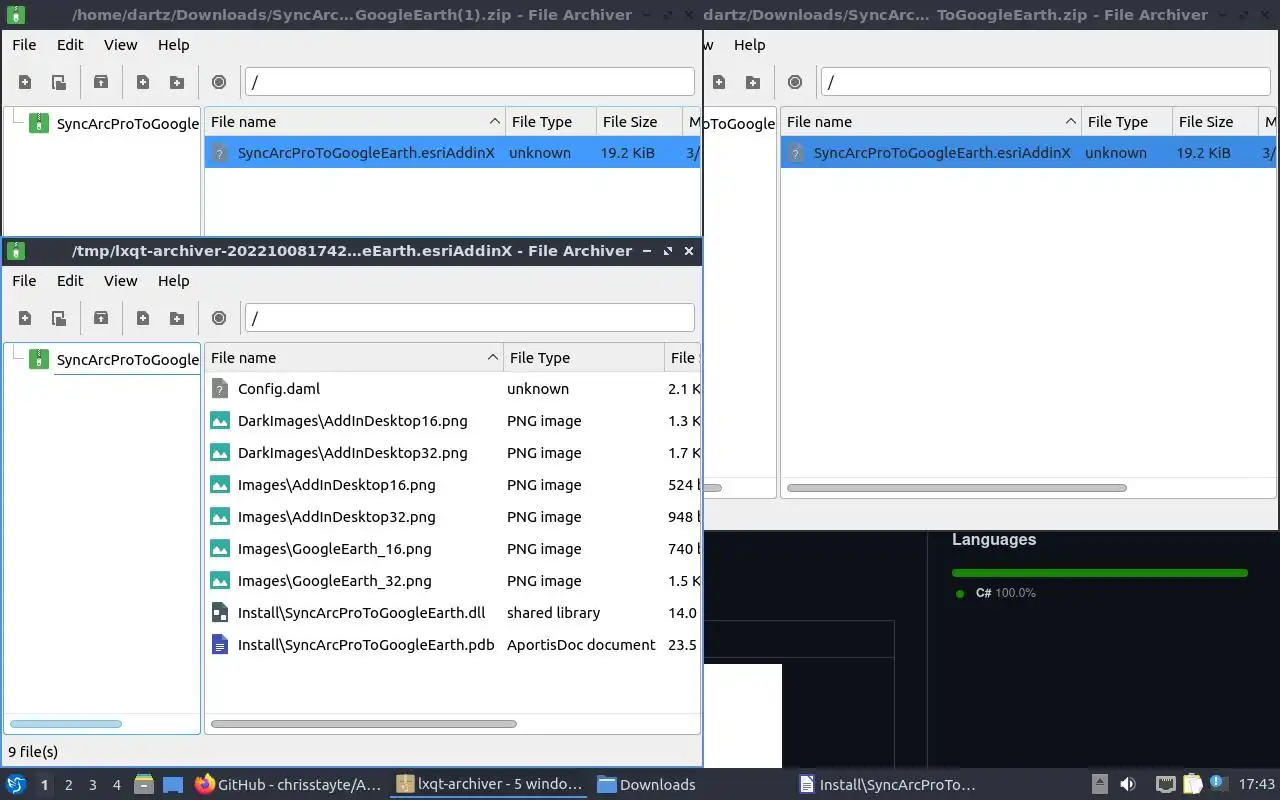Screen dimensions: 1280x800
Task: Click Add files icon in ToGoogleEarth.zip window
Action: point(719,82)
